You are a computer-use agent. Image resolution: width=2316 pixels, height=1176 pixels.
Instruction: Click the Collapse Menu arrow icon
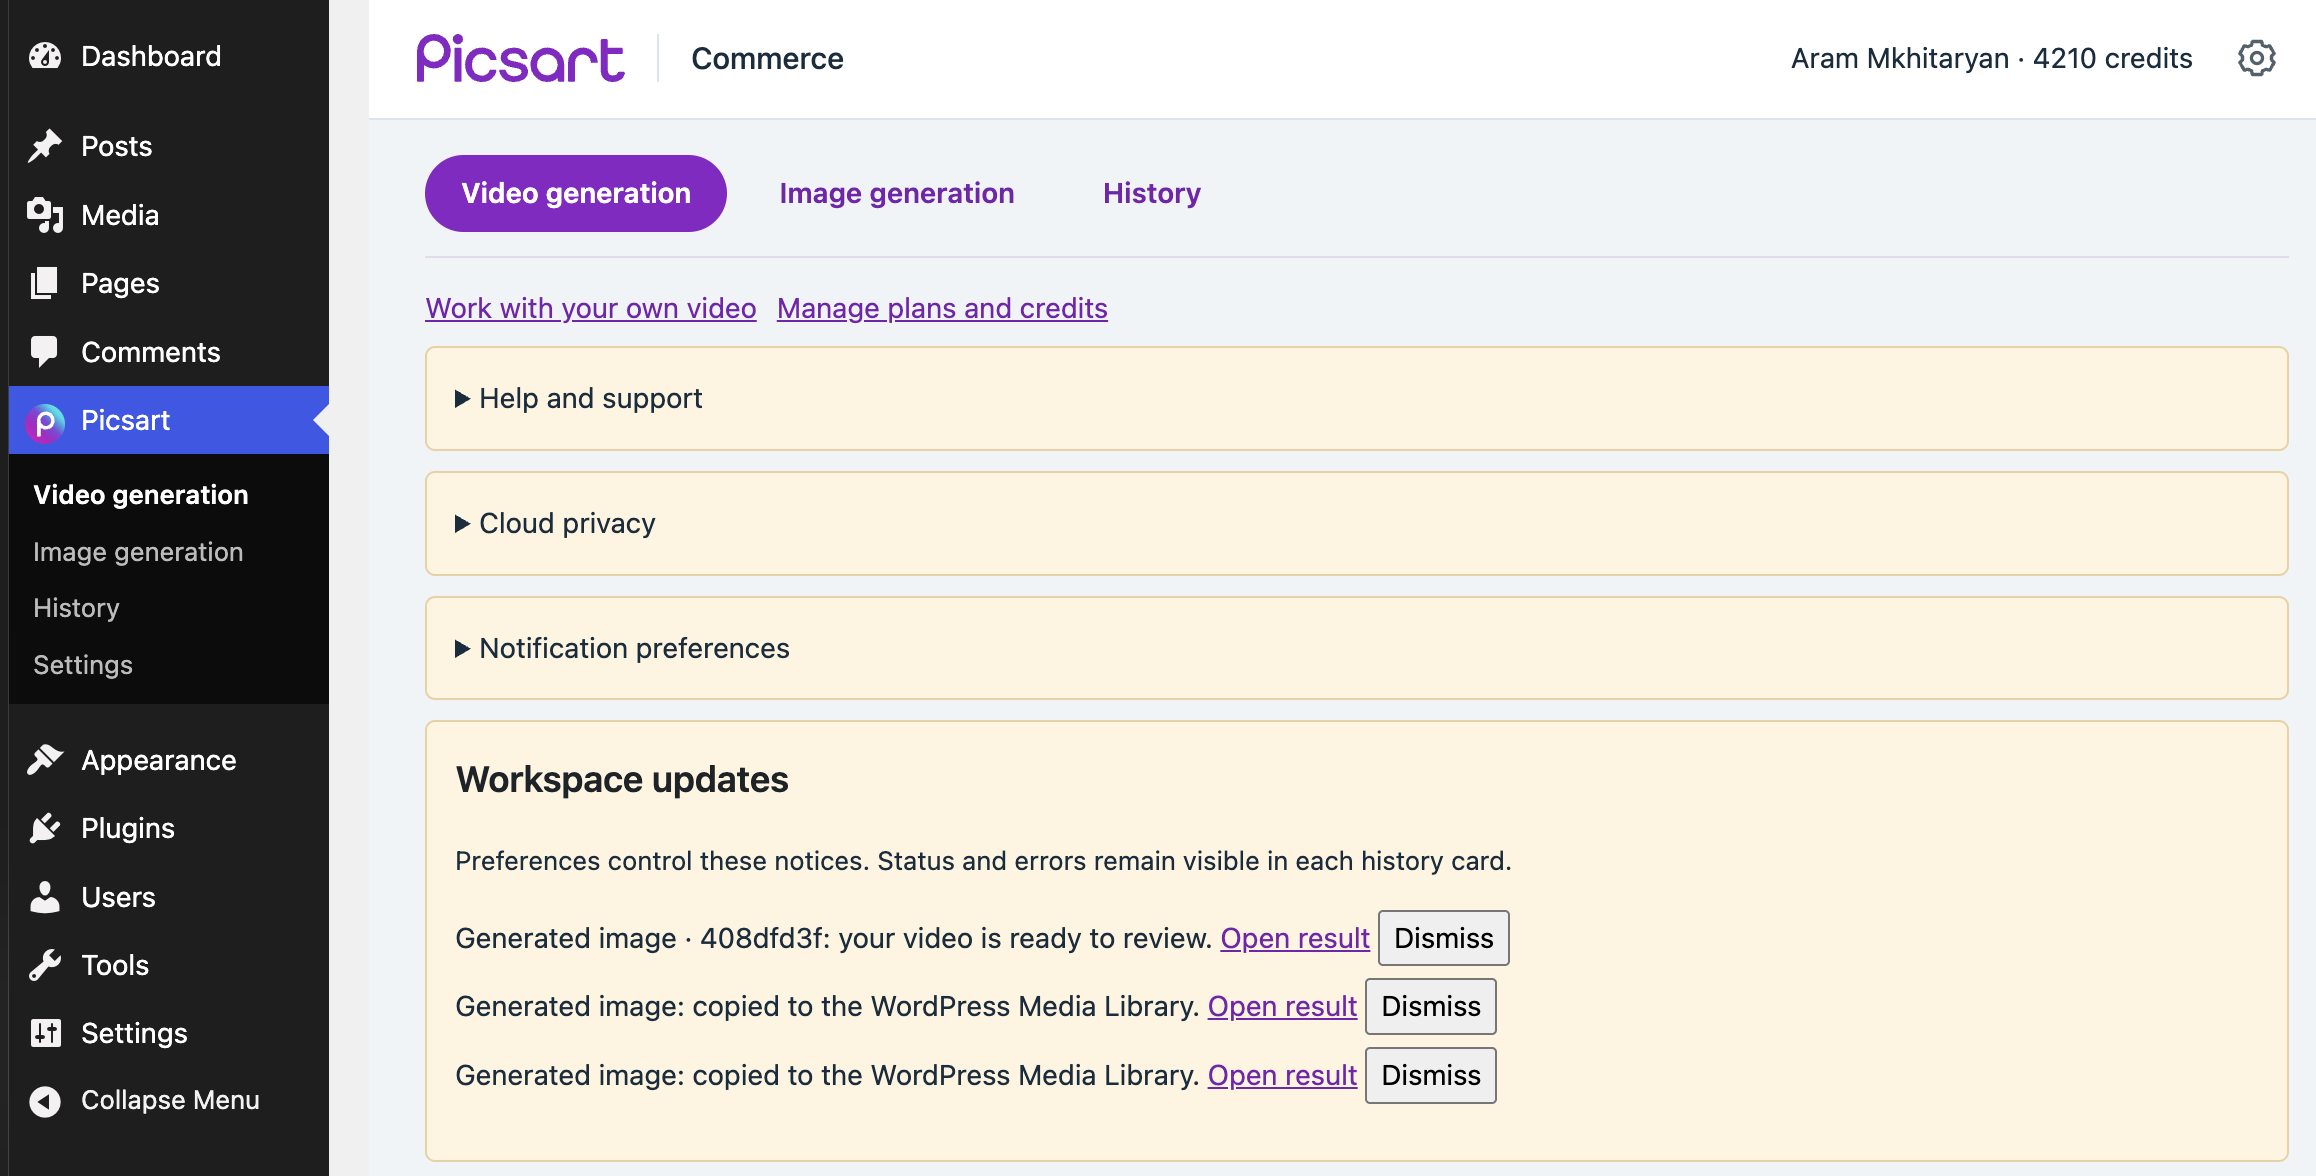(45, 1101)
